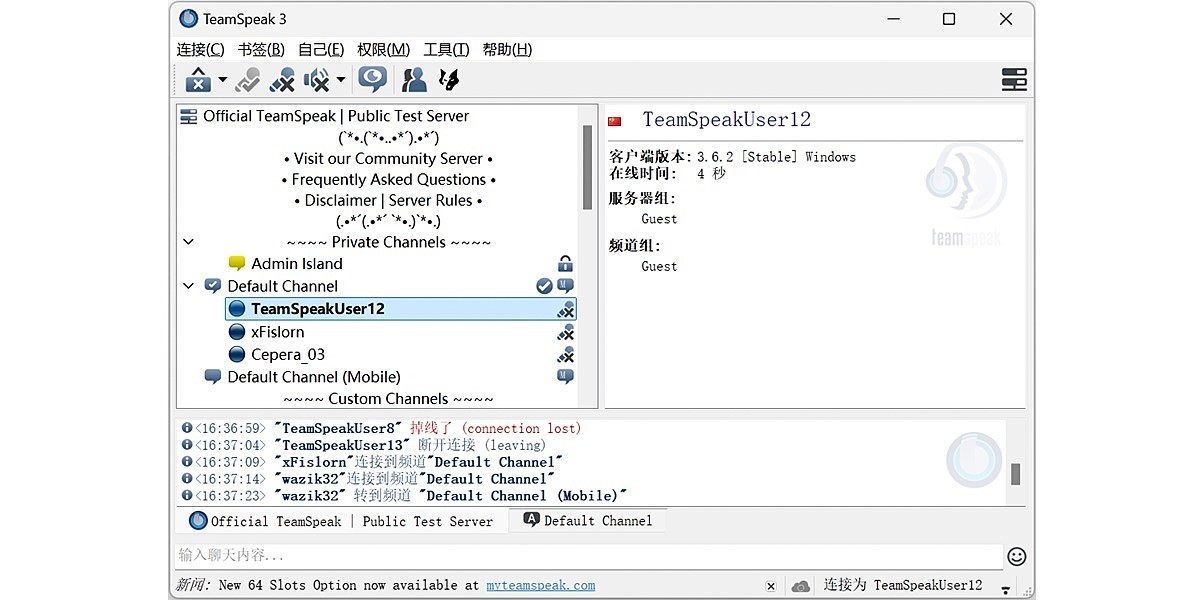1200x600 pixels.
Task: Click the channel subscribe toolbar icon
Action: [448, 80]
